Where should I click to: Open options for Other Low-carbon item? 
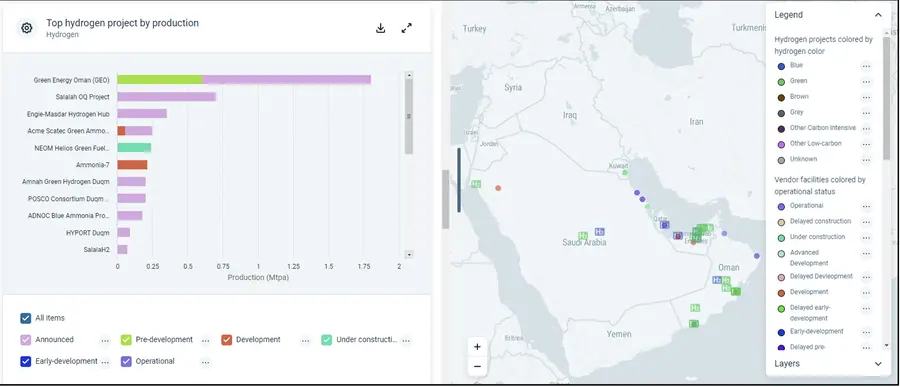(x=866, y=144)
